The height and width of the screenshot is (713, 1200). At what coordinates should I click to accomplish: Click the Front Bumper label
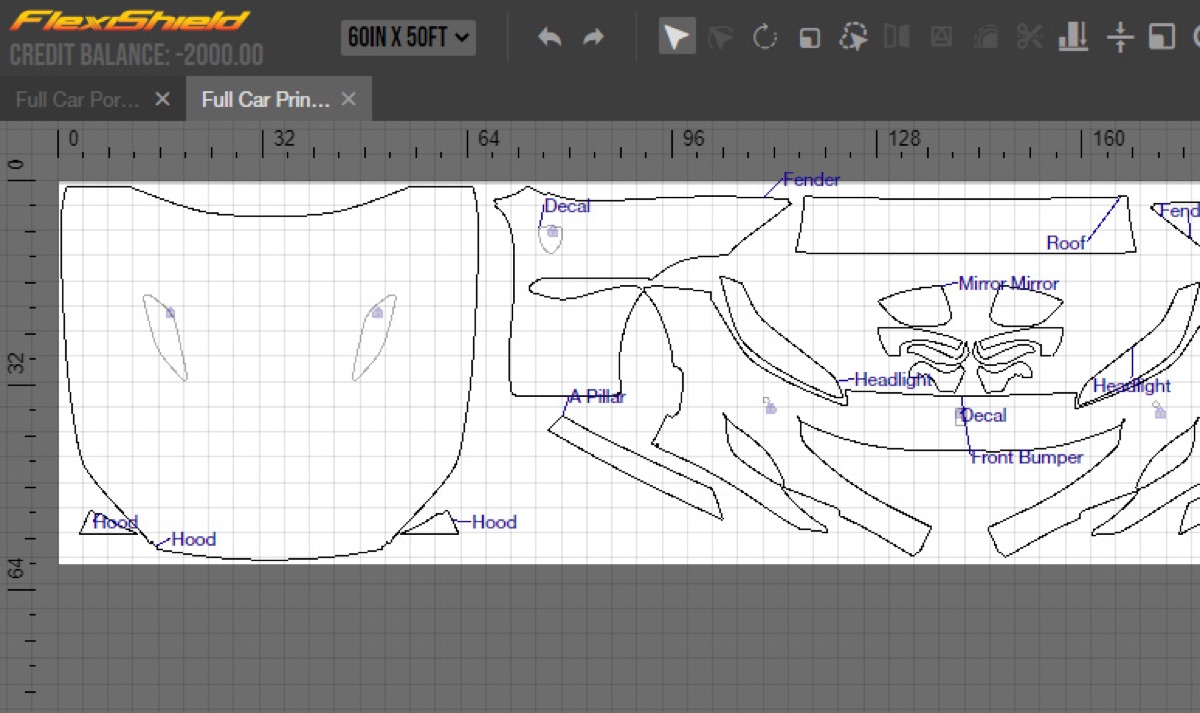tap(1027, 457)
